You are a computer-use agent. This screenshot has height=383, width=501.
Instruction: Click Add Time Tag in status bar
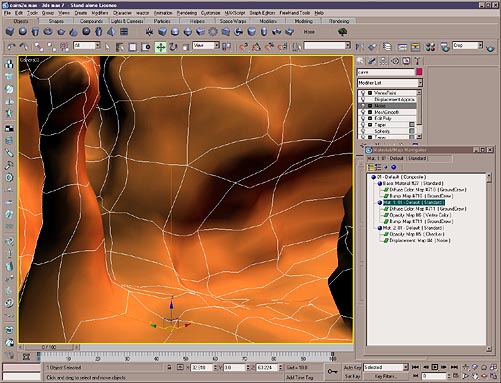tap(299, 377)
